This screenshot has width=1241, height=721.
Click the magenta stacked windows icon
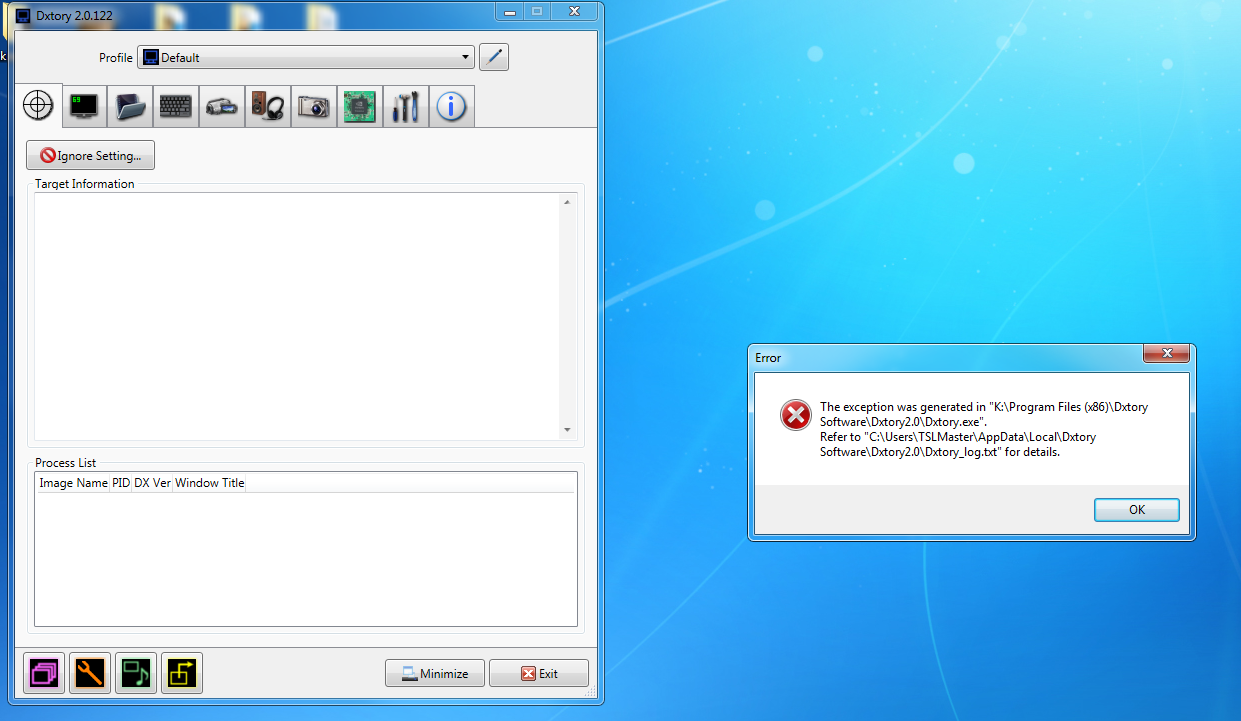[x=44, y=673]
